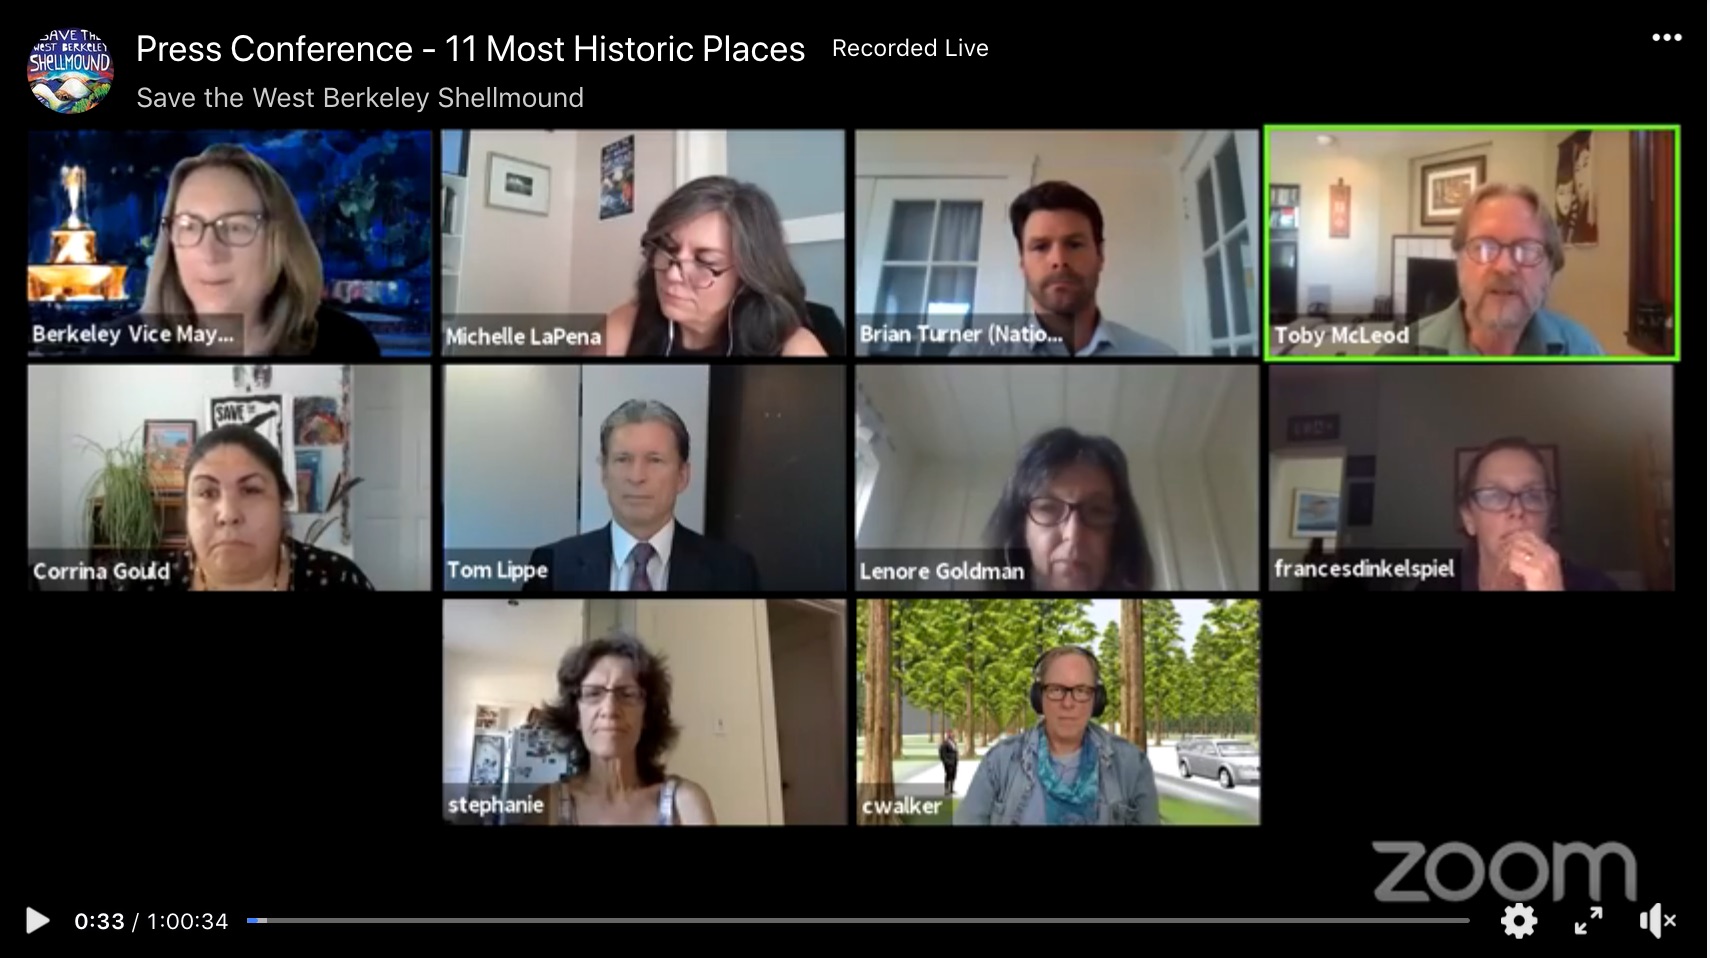Image resolution: width=1710 pixels, height=958 pixels.
Task: Select Berkeley Vice Mayor's video tile
Action: [229, 243]
